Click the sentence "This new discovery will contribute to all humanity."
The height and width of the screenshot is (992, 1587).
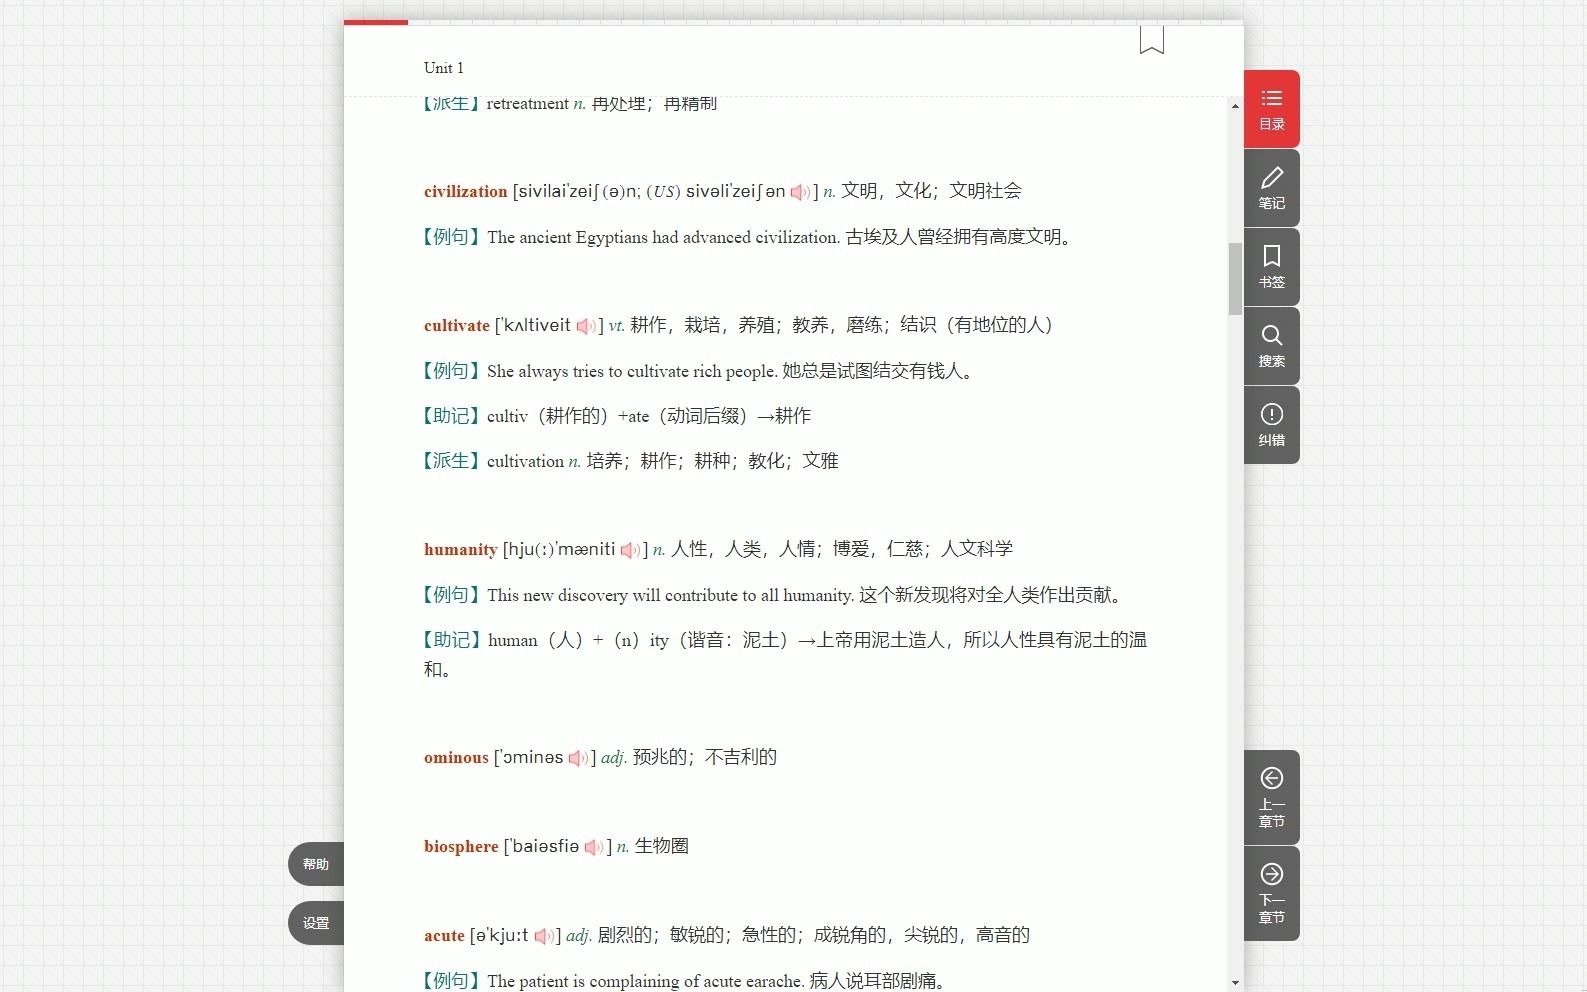click(671, 595)
